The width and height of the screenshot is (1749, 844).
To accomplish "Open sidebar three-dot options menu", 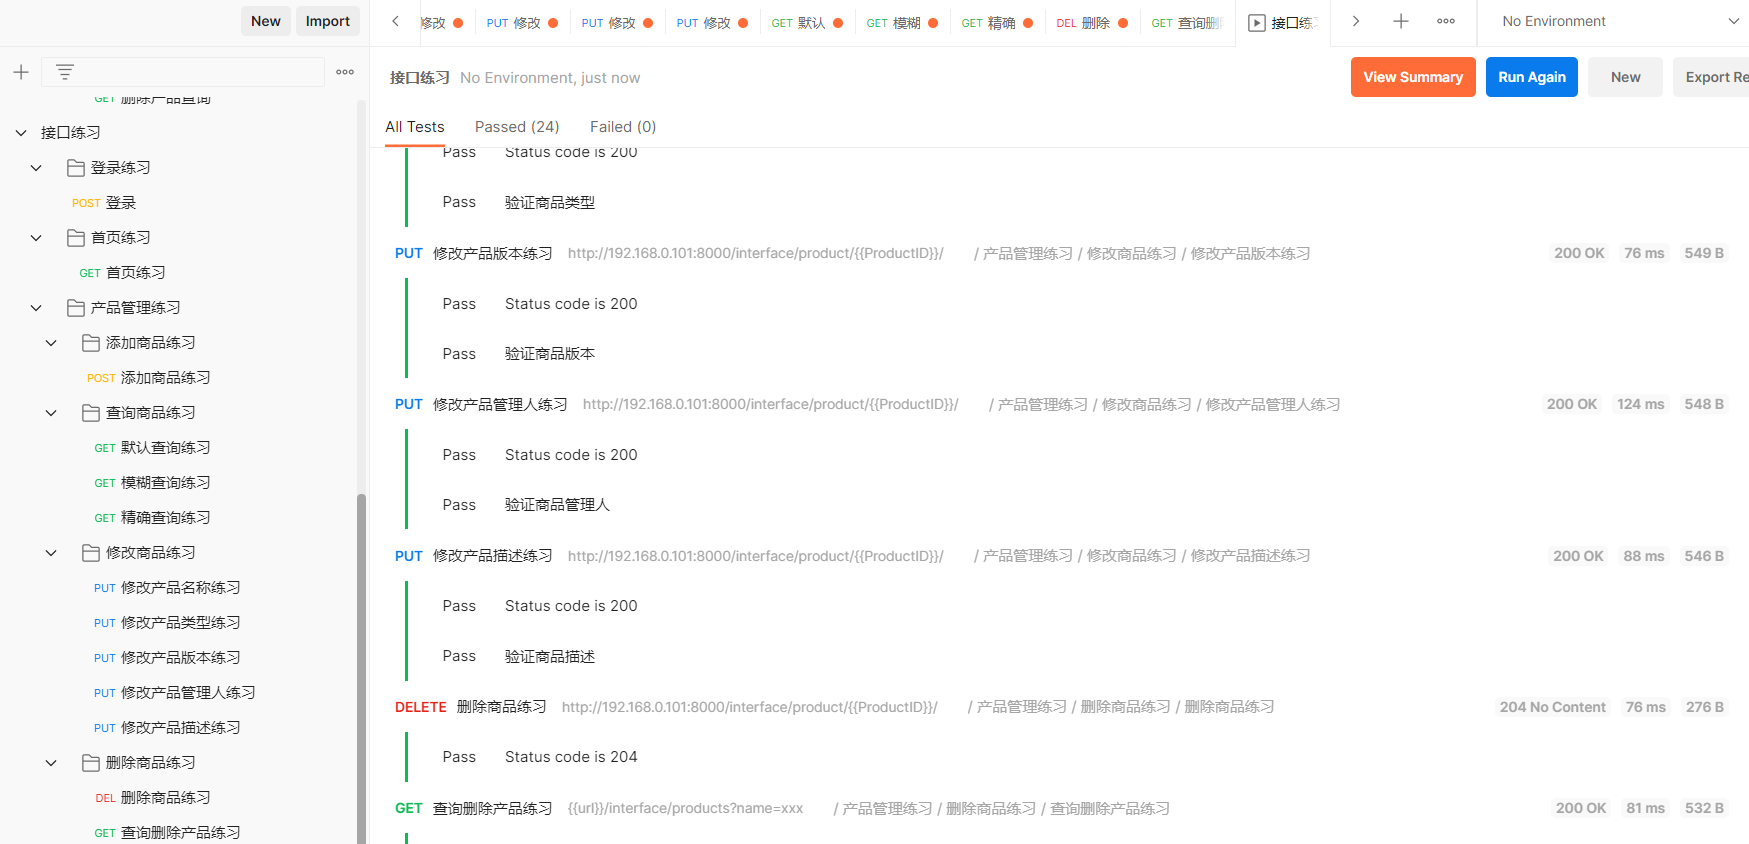I will [x=345, y=72].
